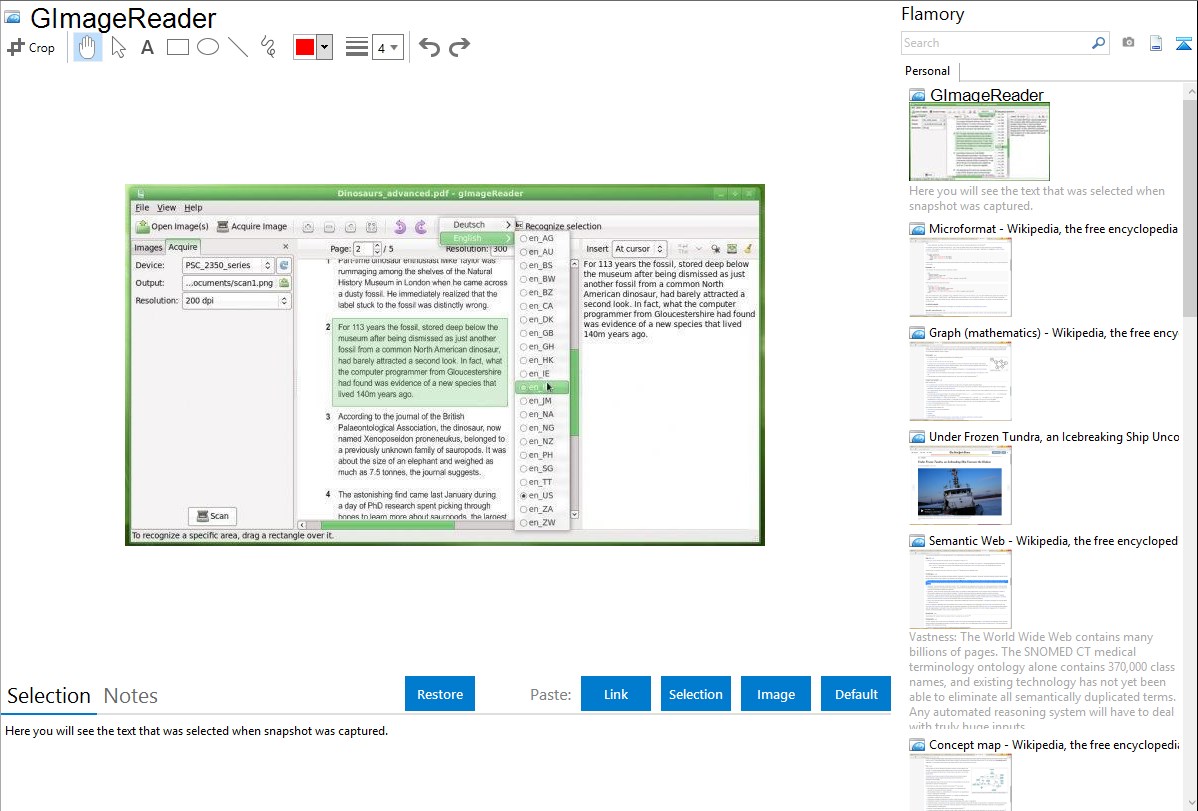
Task: Select the en_AG radio option
Action: pos(537,238)
